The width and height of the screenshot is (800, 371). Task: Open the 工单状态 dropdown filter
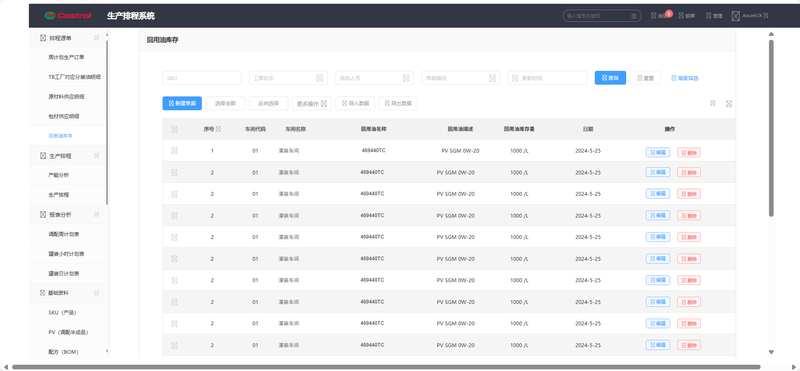click(288, 78)
